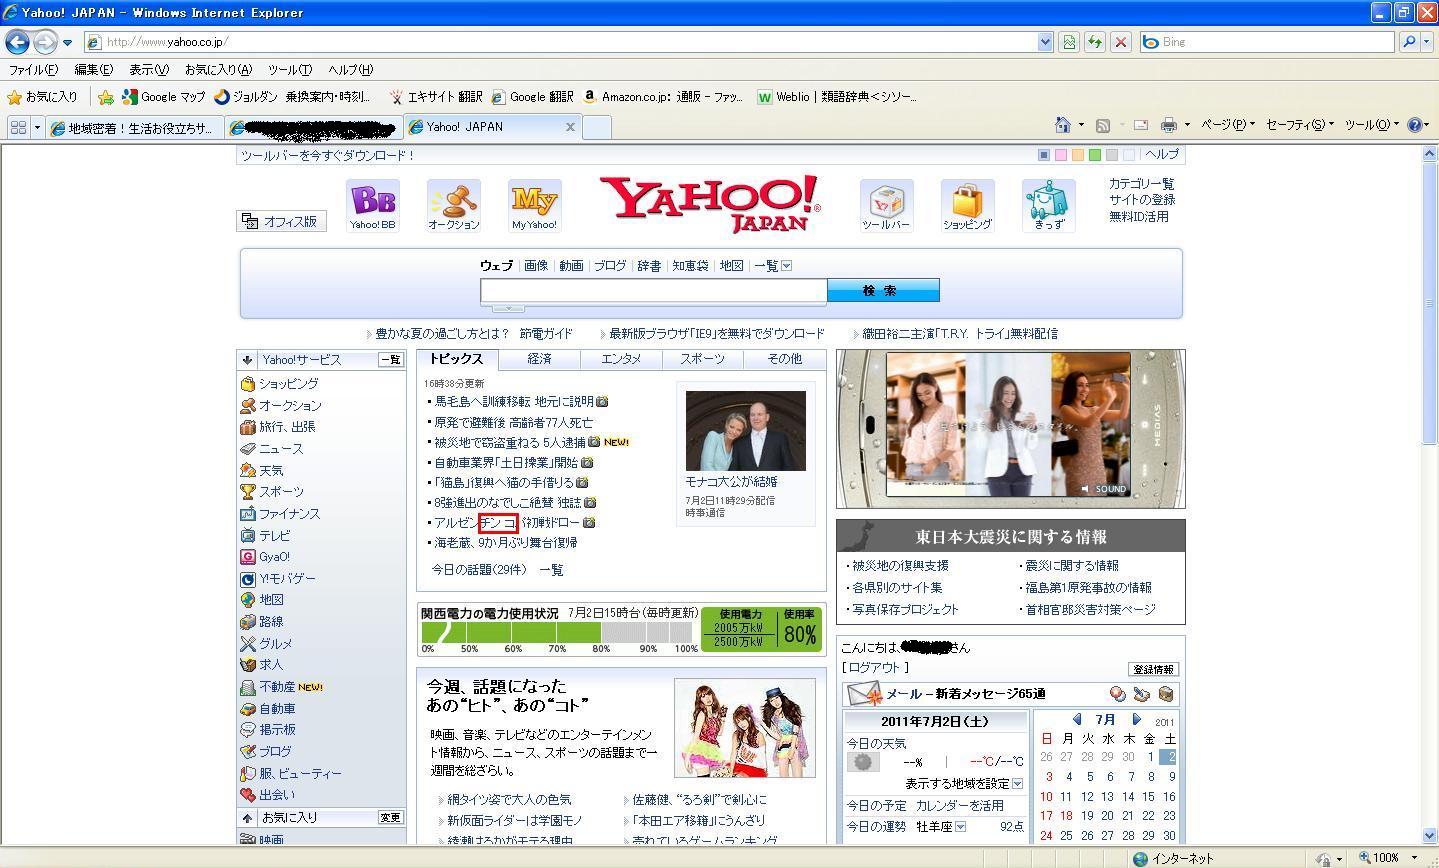The image size is (1439, 868).
Task: Go to next month in calendar
Action: tap(1137, 719)
